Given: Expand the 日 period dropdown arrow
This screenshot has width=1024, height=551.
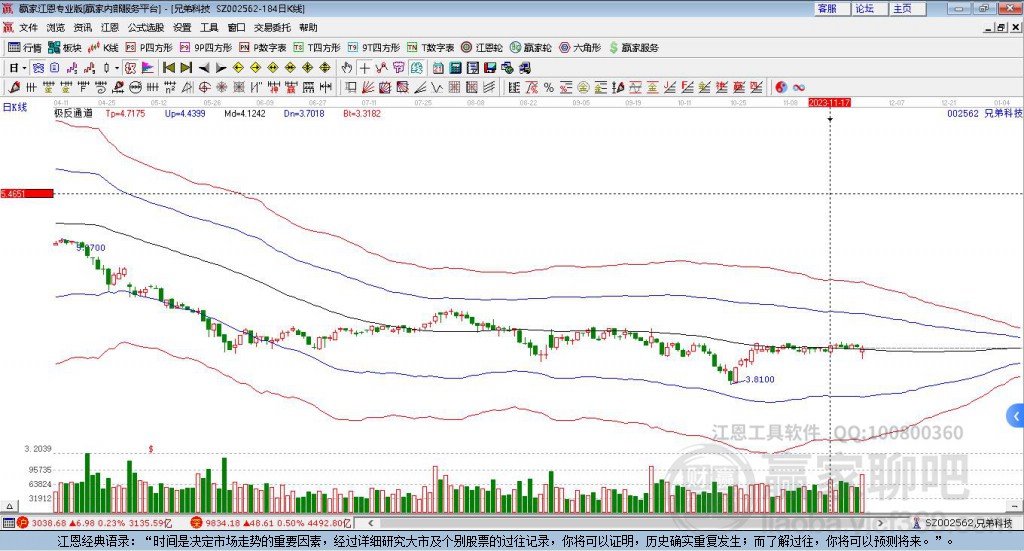Looking at the screenshot, I should (x=24, y=68).
